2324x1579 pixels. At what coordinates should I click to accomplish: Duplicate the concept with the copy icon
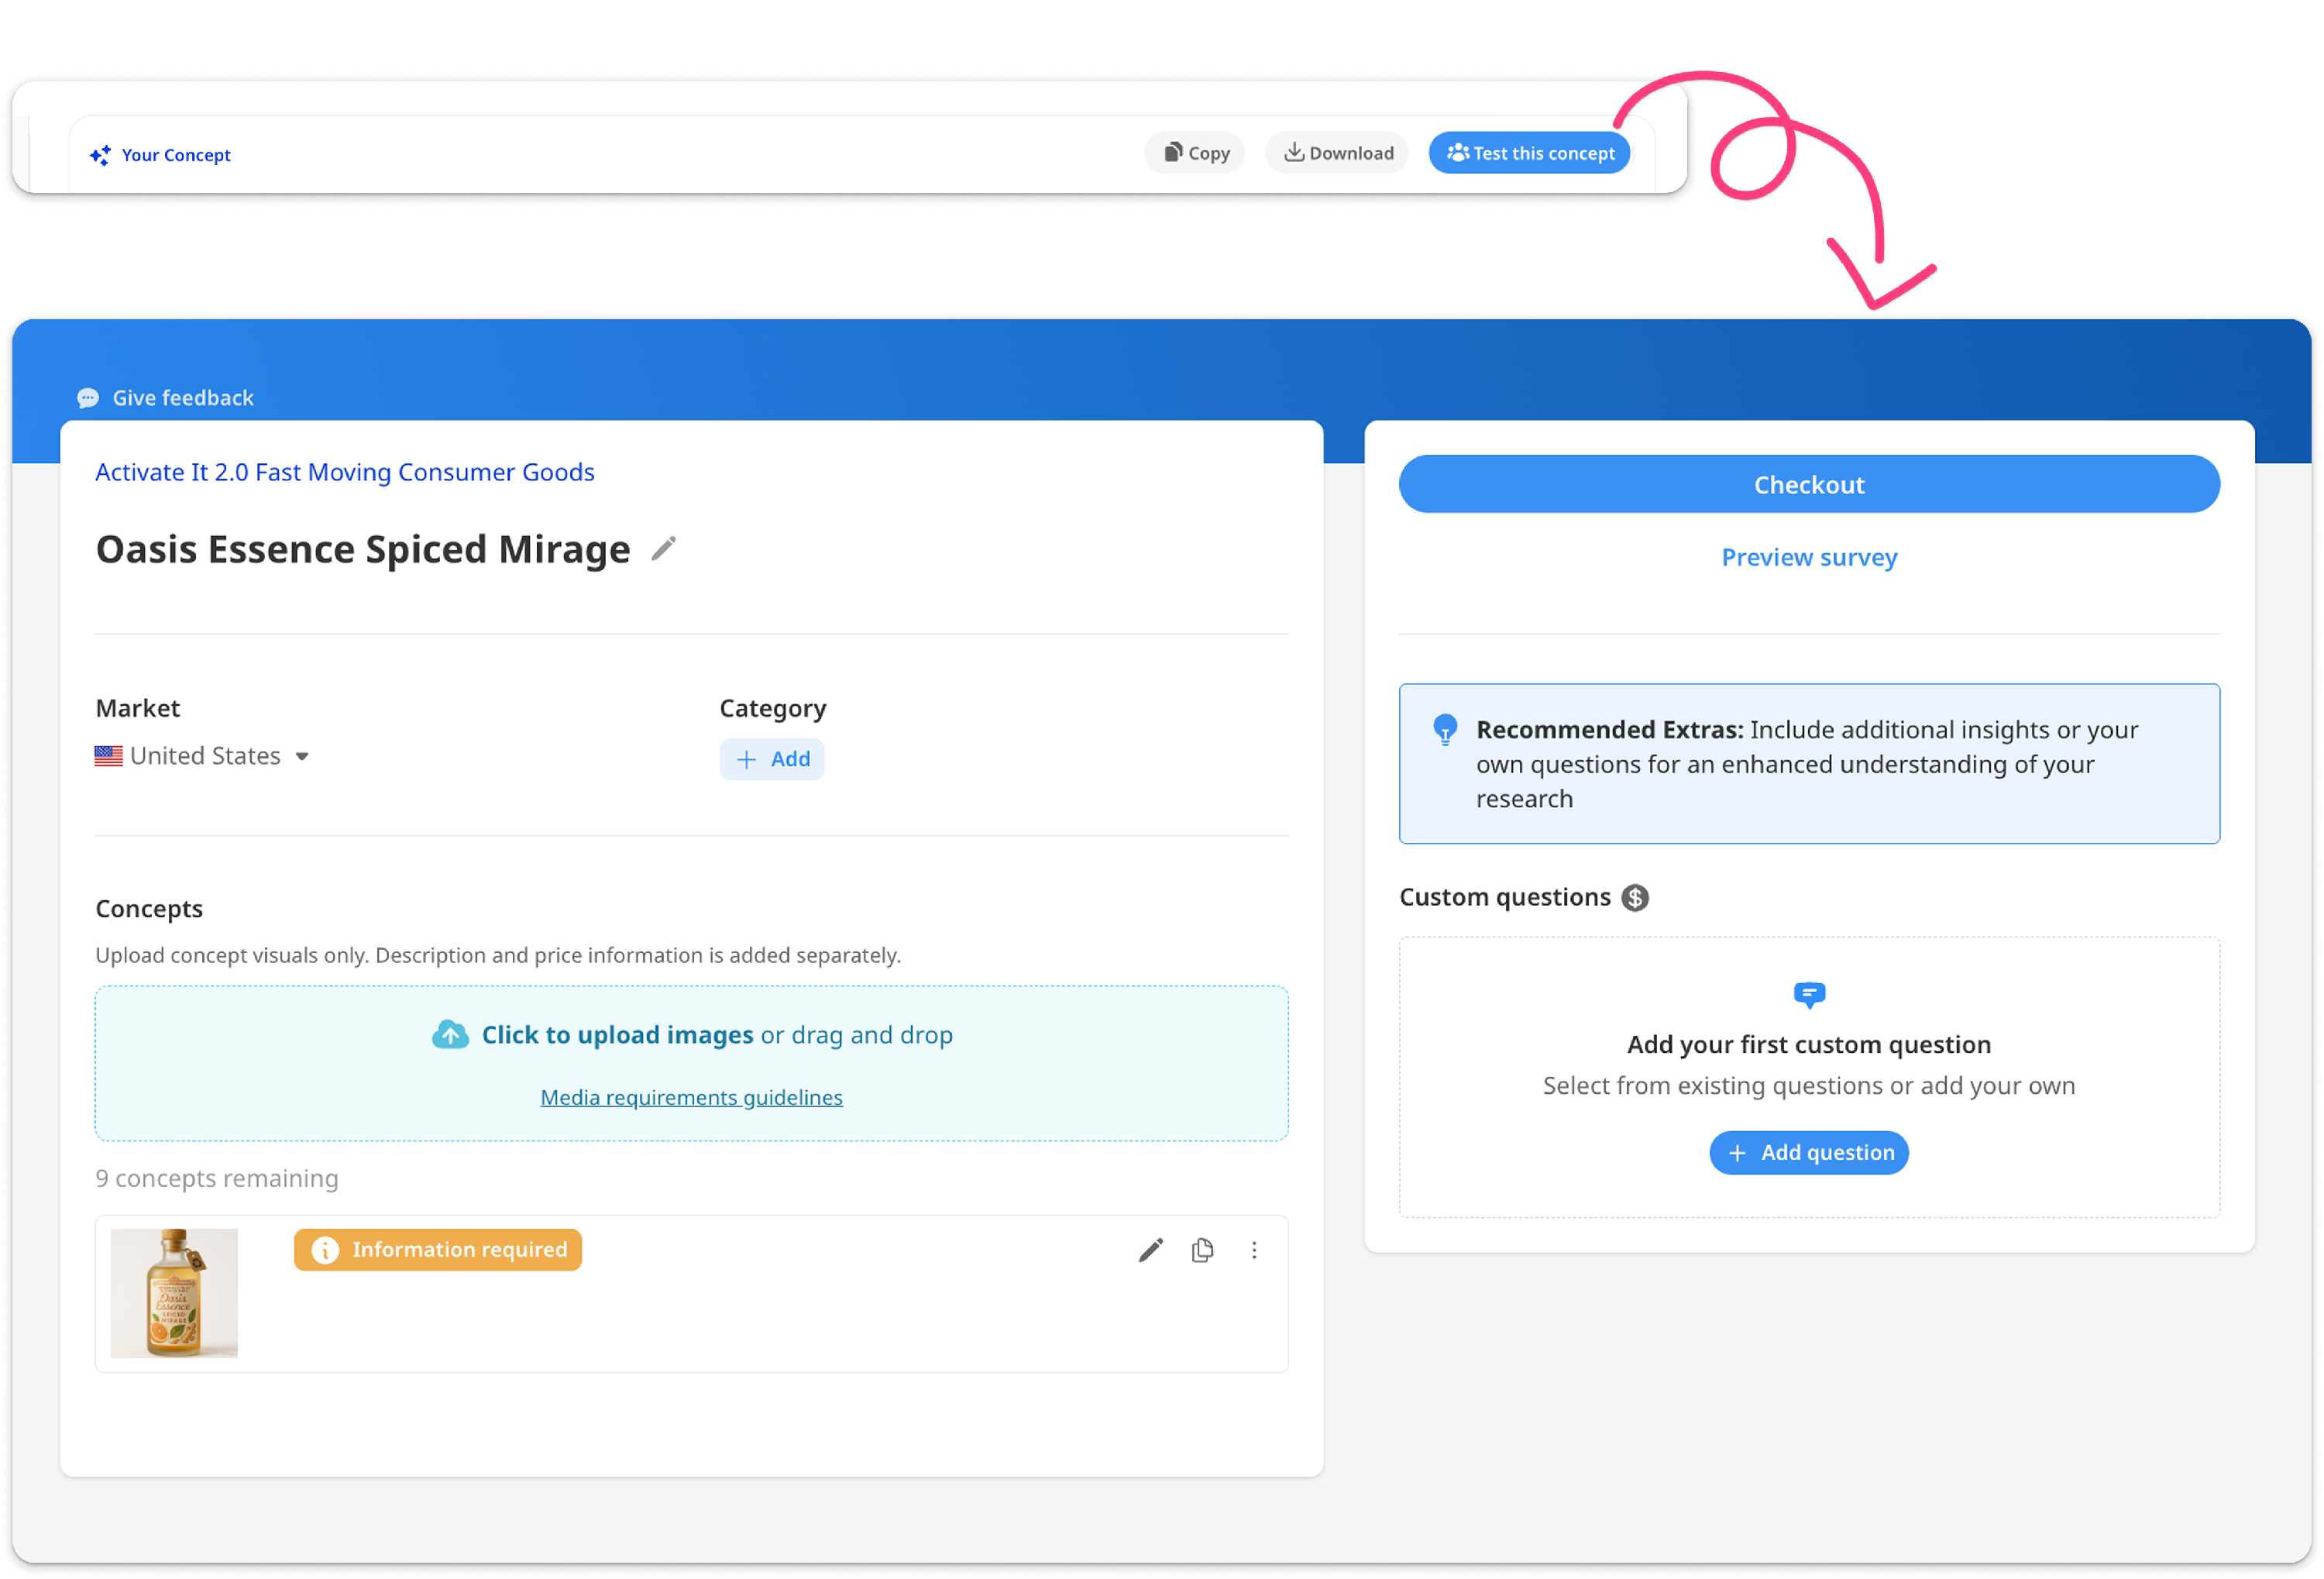point(1203,1250)
